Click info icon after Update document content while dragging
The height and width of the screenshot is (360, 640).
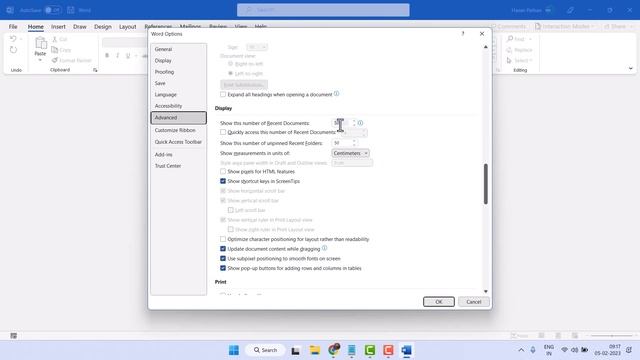click(x=324, y=248)
